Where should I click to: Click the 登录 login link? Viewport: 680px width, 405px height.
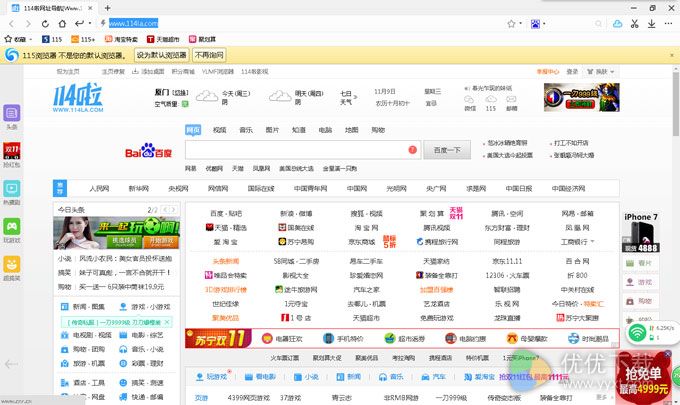(572, 72)
